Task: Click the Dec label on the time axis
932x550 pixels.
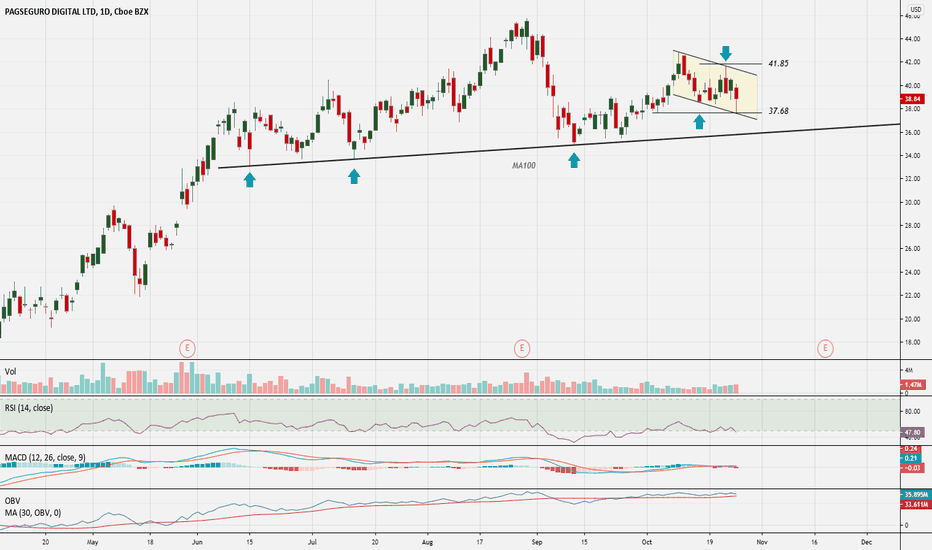Action: click(866, 542)
